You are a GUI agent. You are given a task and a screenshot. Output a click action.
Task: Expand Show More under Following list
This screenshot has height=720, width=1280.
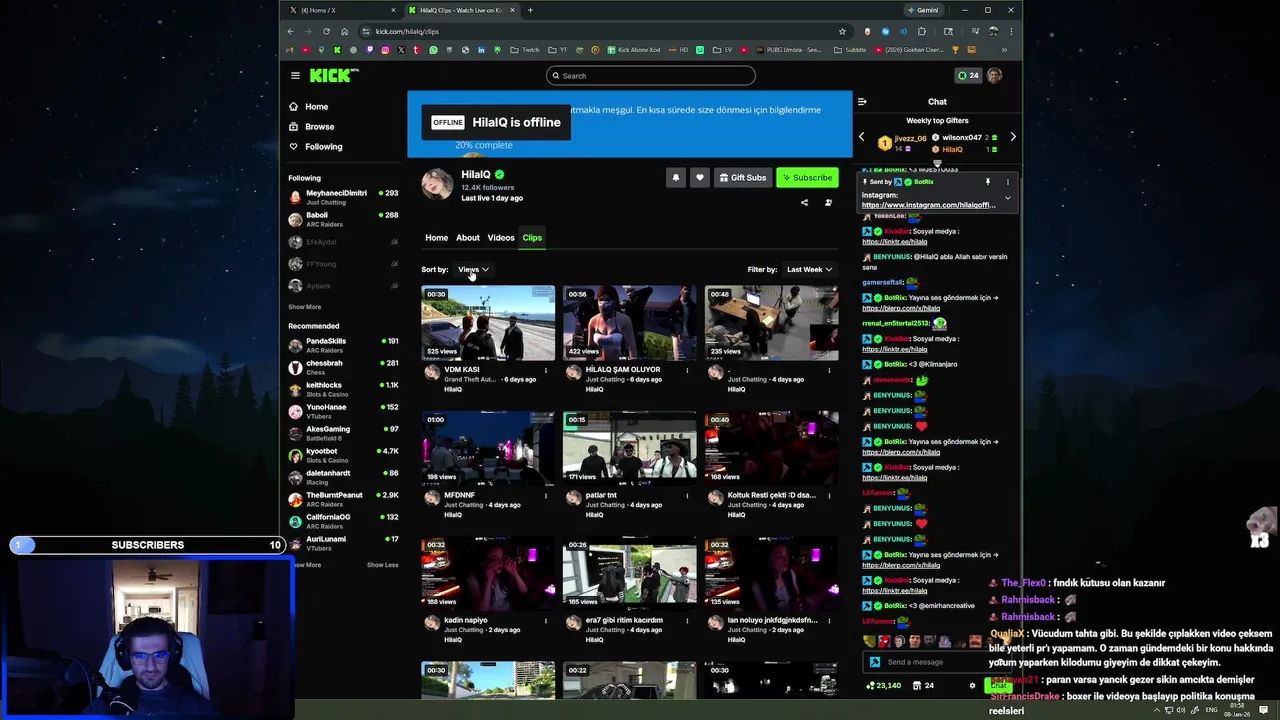pos(305,307)
